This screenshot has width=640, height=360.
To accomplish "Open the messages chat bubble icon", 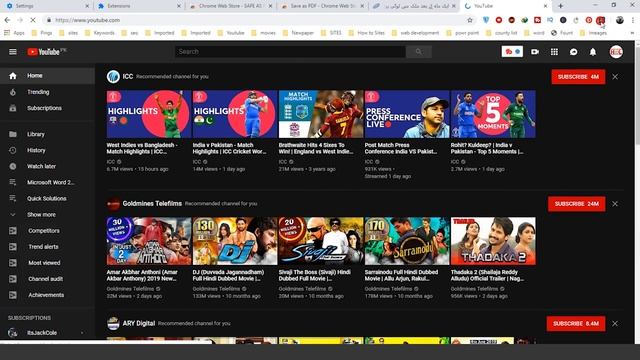I will (573, 52).
